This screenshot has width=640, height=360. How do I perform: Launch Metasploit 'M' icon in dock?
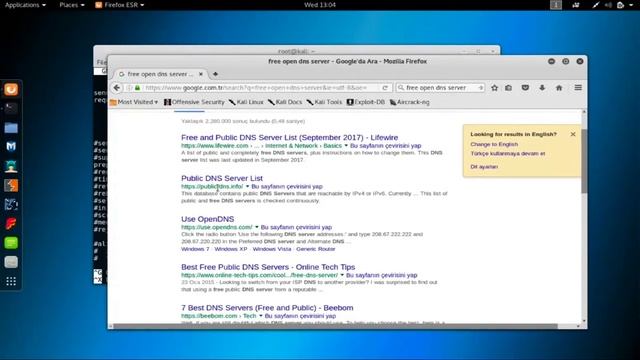pos(11,147)
